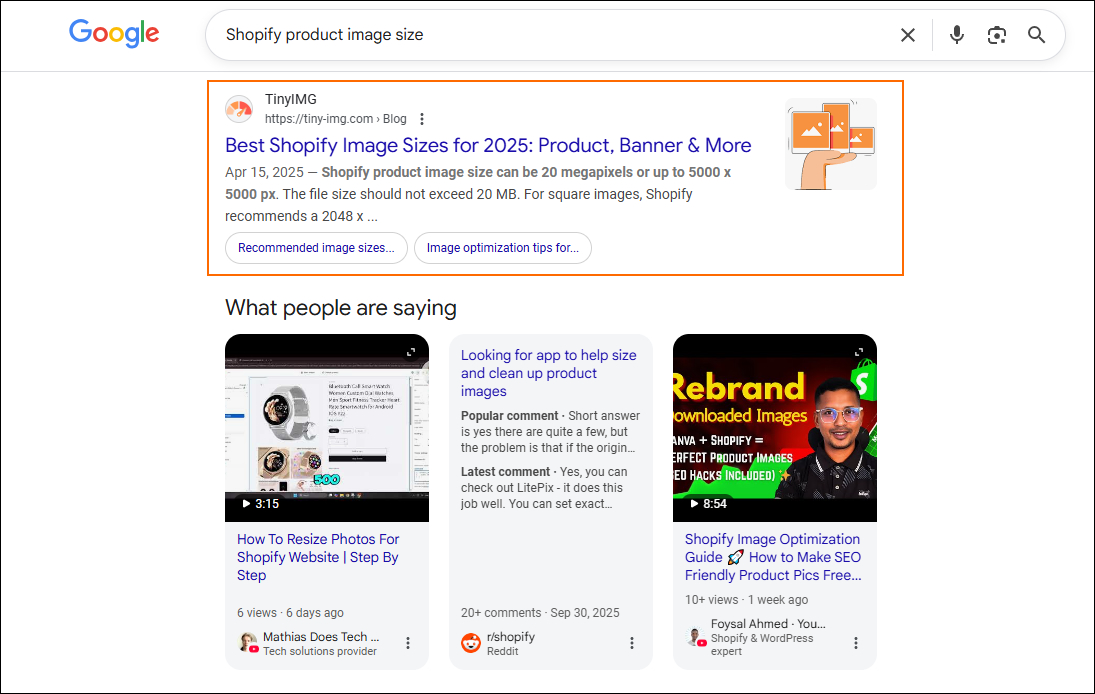
Task: Click the play icon on the 3:15 video
Action: (x=245, y=504)
